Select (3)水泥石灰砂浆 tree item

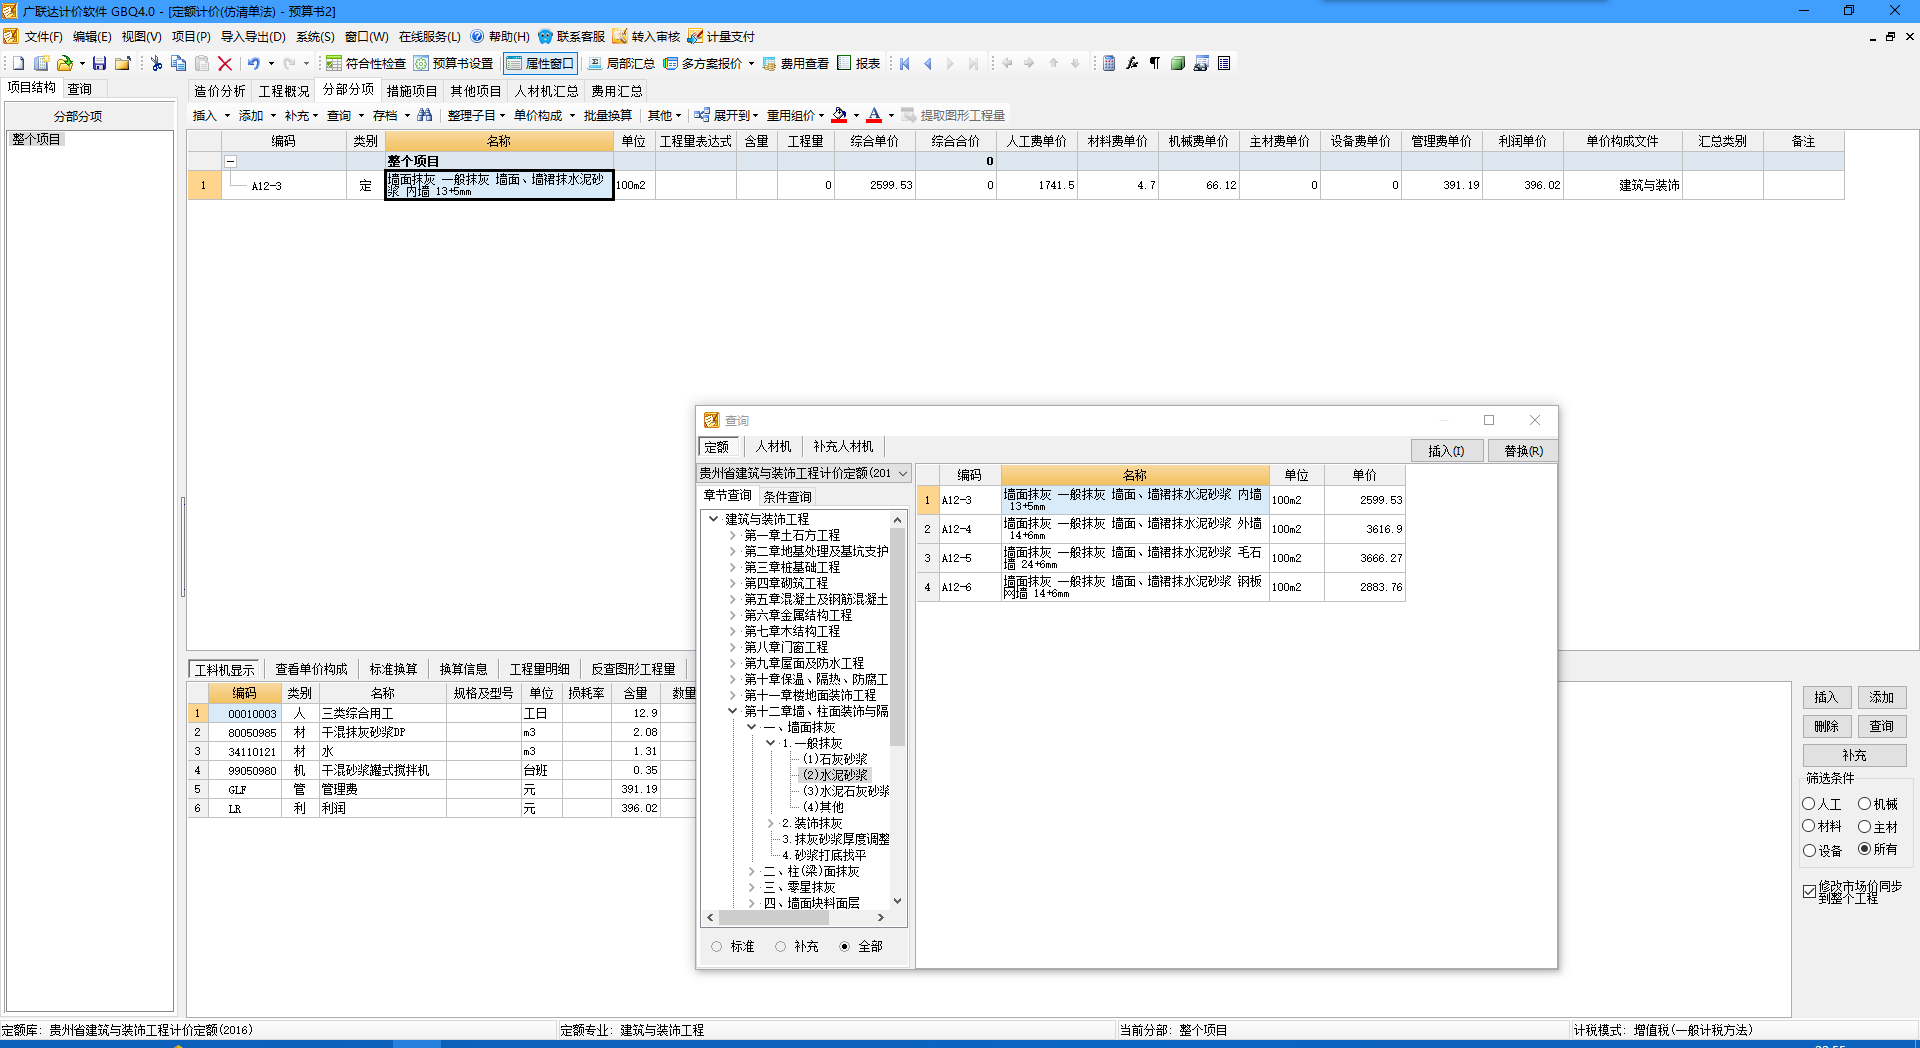click(x=846, y=791)
